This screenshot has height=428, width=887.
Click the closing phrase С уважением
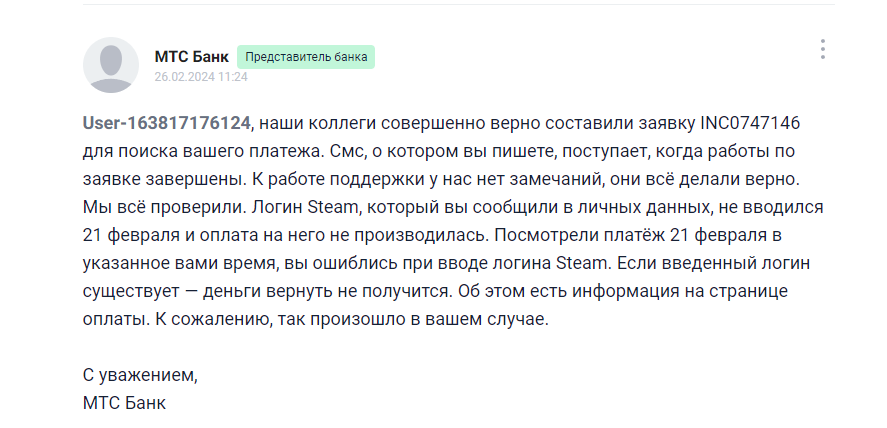pyautogui.click(x=140, y=375)
